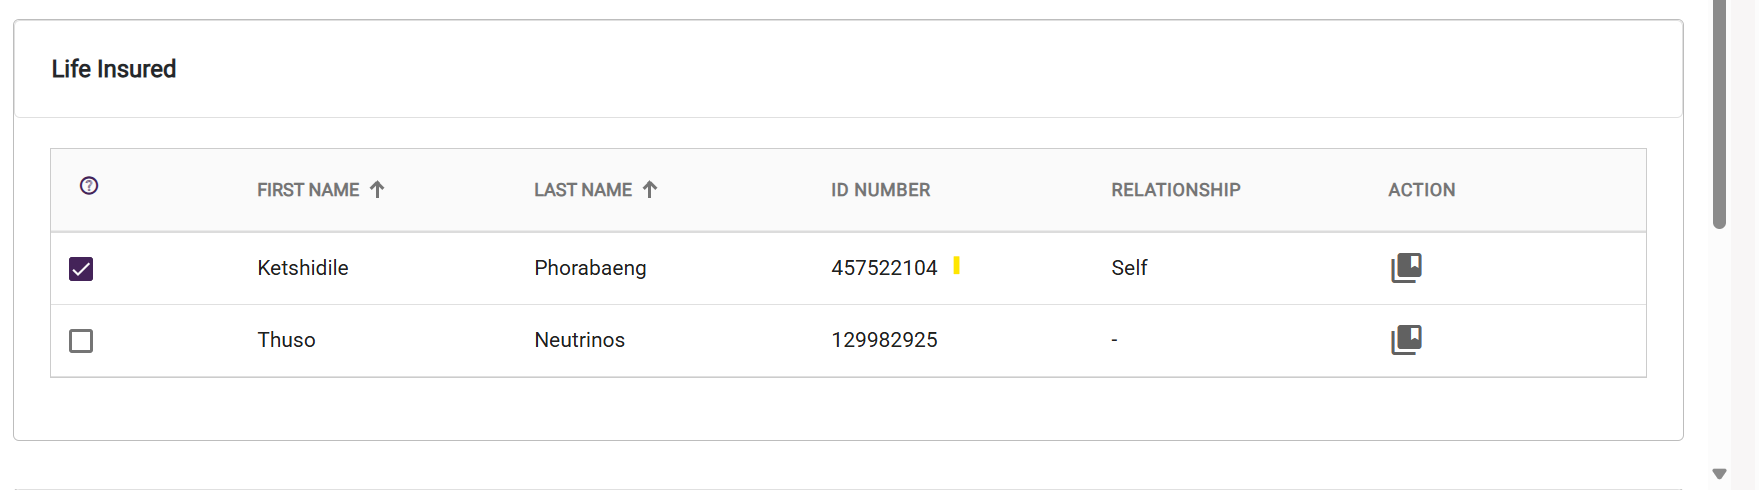The image size is (1759, 490).
Task: Select the first name Ketshidile cell
Action: pyautogui.click(x=303, y=268)
